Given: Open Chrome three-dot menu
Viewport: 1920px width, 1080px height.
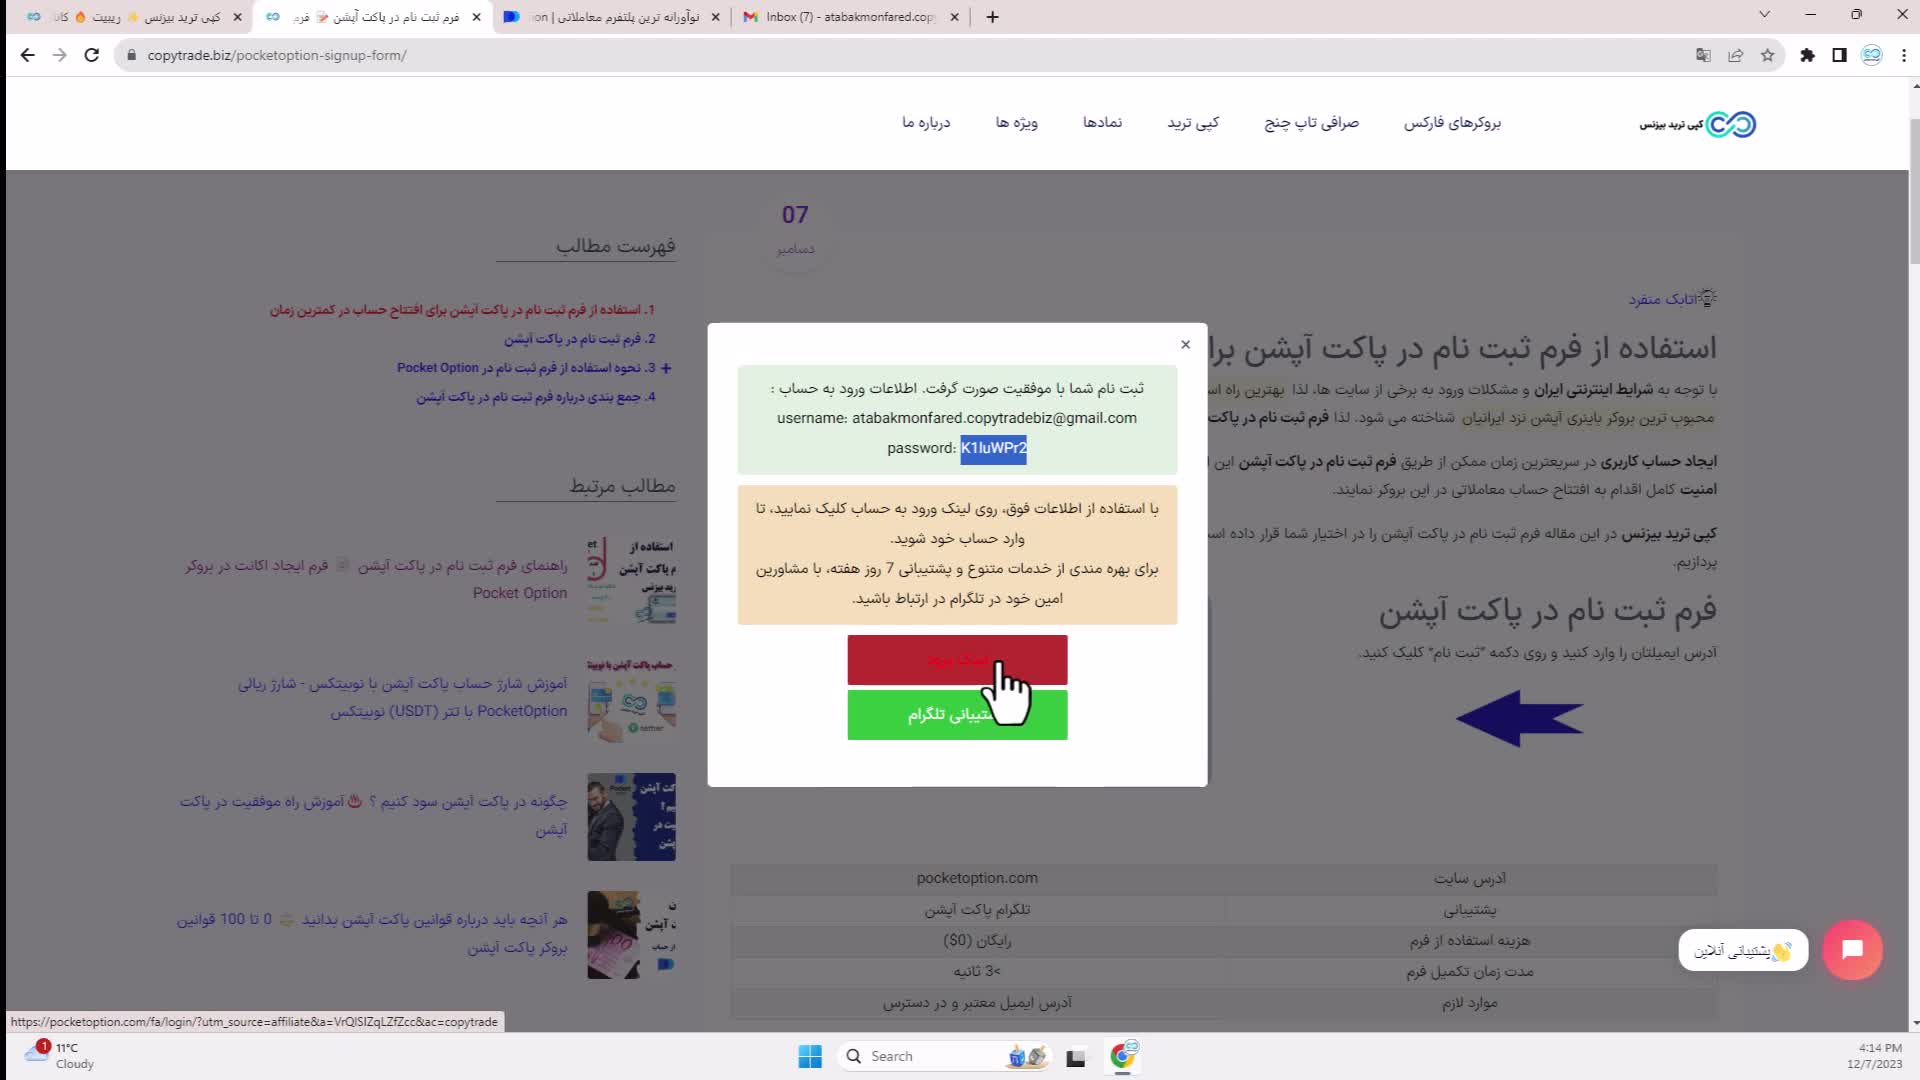Looking at the screenshot, I should [1904, 55].
